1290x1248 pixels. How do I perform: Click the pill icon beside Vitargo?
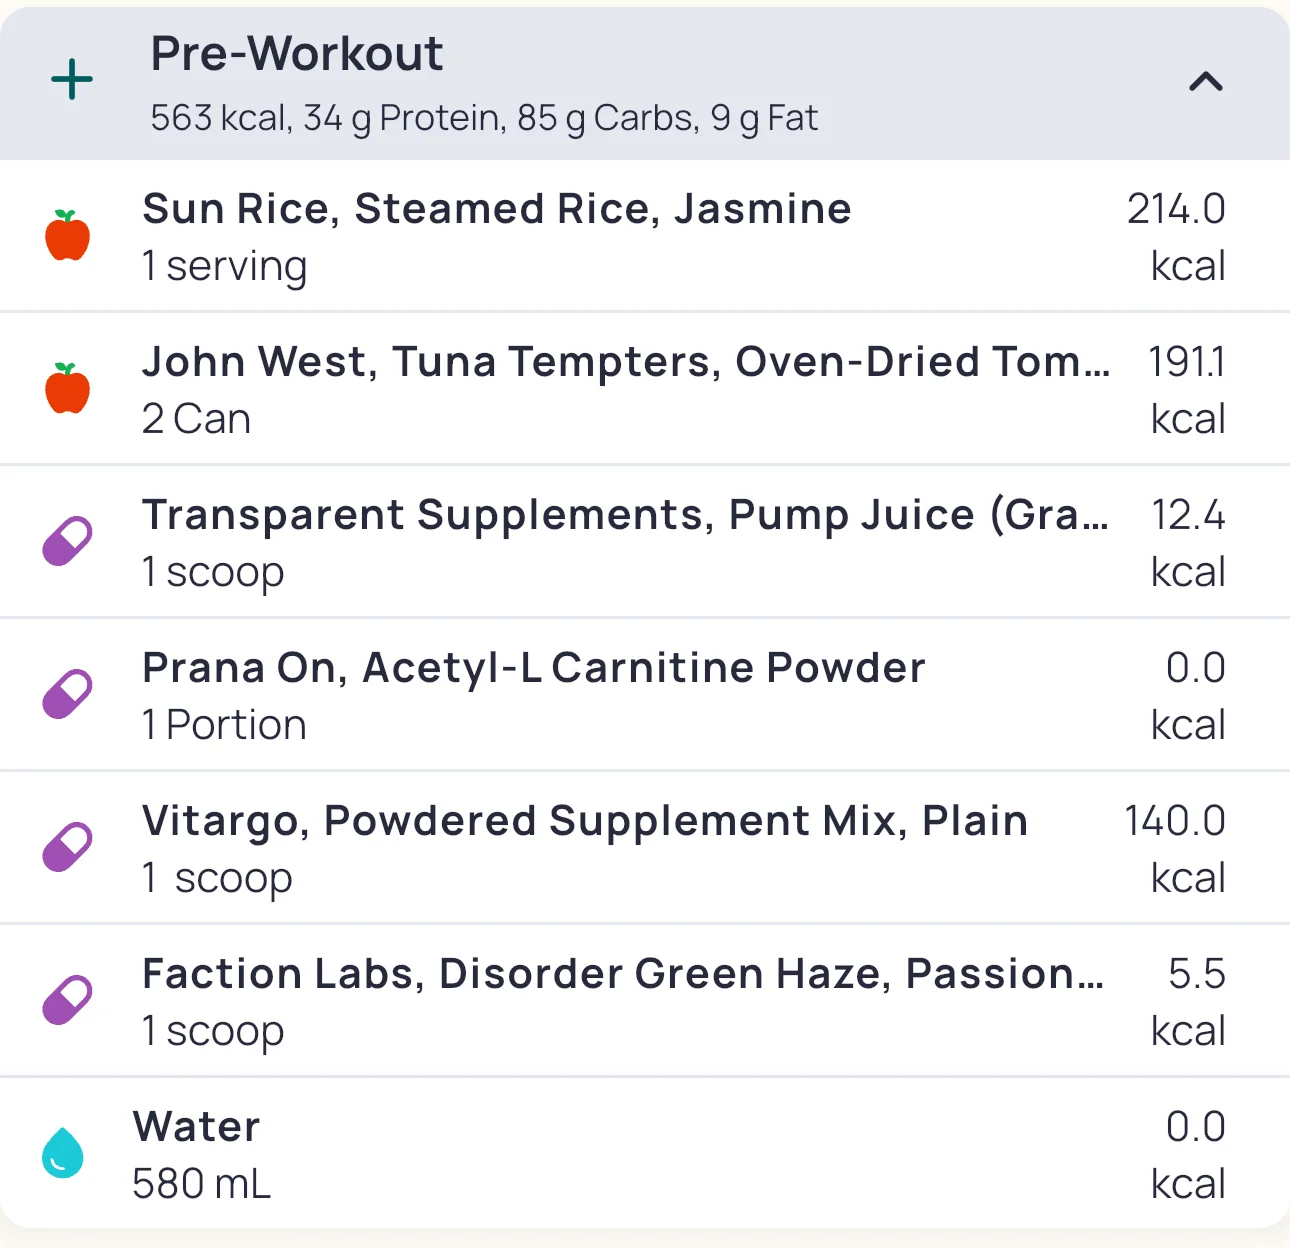(67, 848)
